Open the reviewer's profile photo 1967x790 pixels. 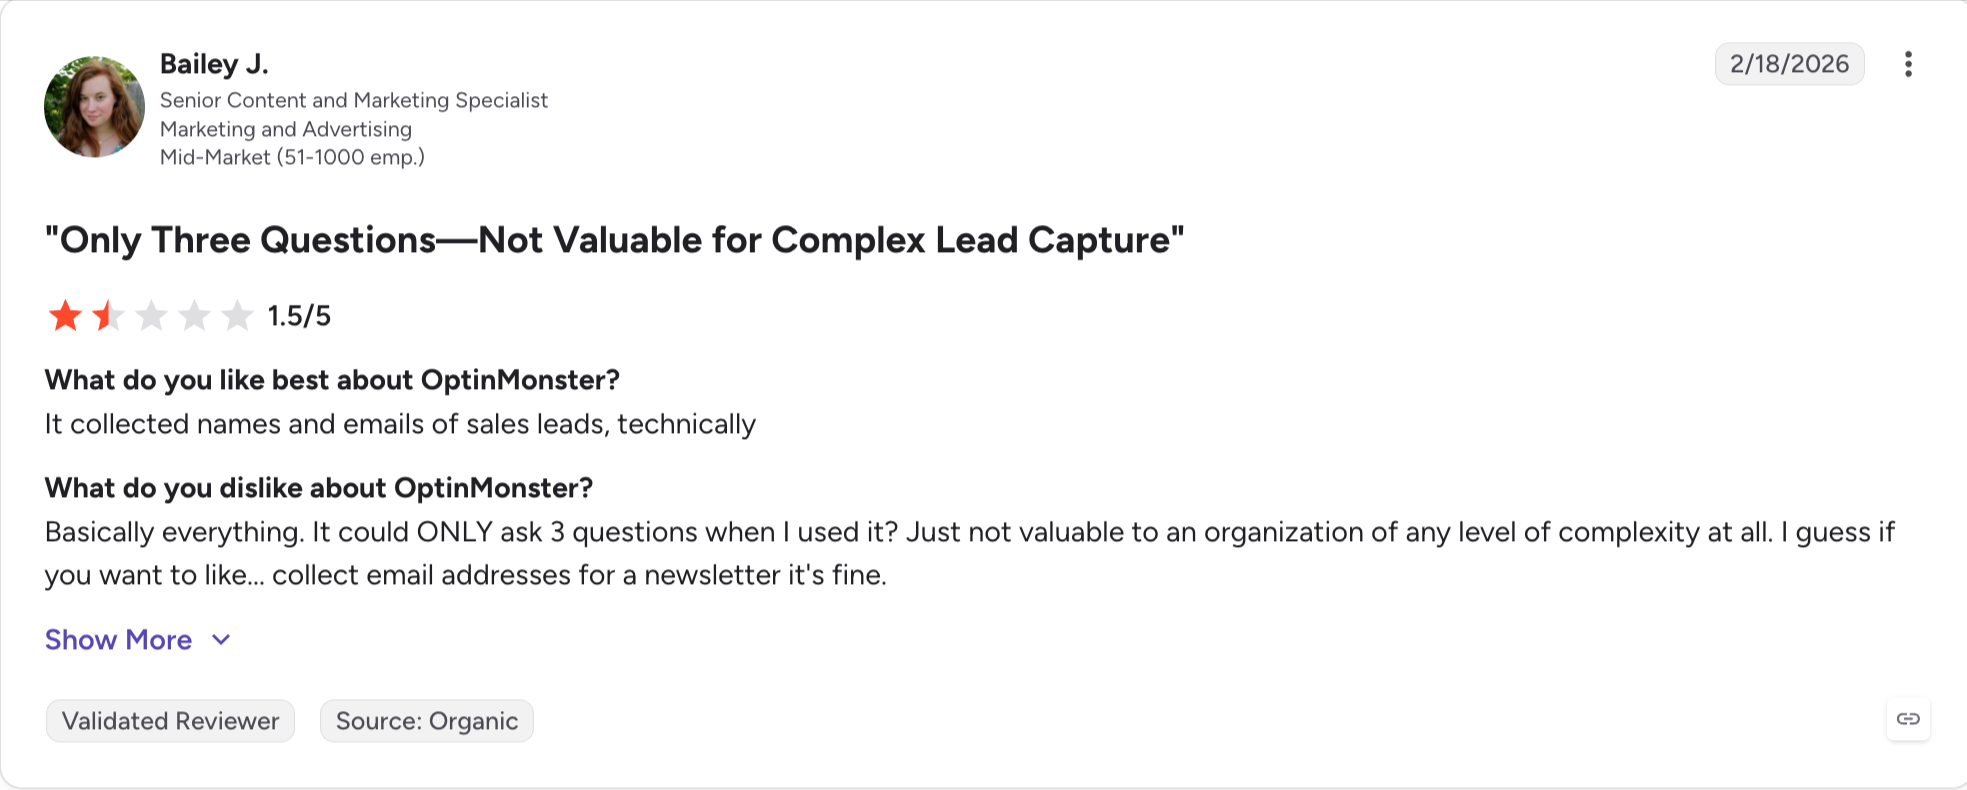[94, 106]
